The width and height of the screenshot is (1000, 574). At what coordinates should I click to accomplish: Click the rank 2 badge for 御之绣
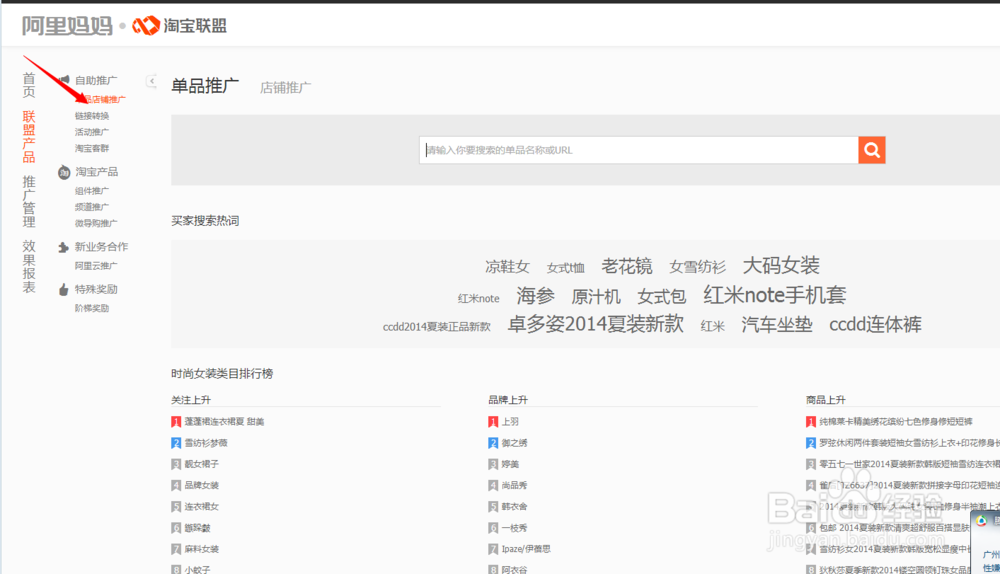coord(493,443)
